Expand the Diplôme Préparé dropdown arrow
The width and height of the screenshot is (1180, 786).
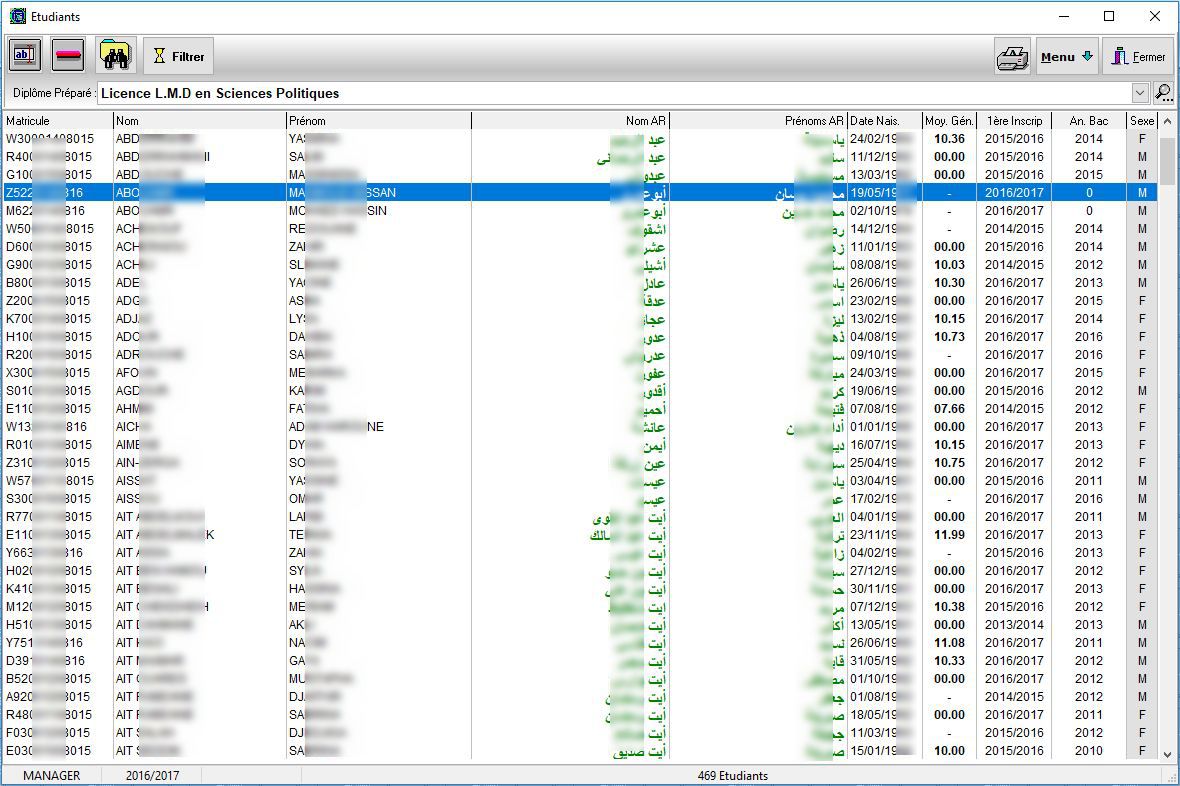1139,93
